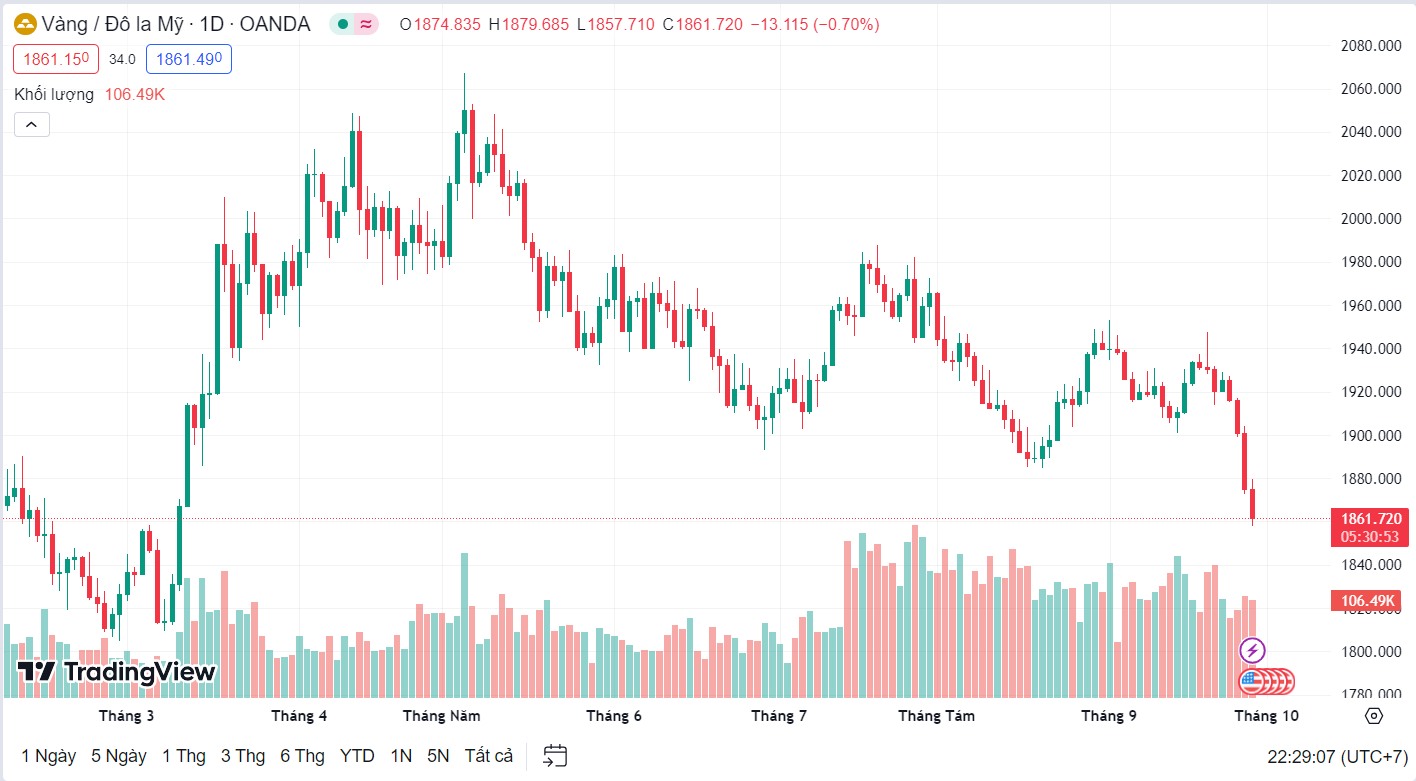Collapse the indicator legend with chevron

click(32, 125)
